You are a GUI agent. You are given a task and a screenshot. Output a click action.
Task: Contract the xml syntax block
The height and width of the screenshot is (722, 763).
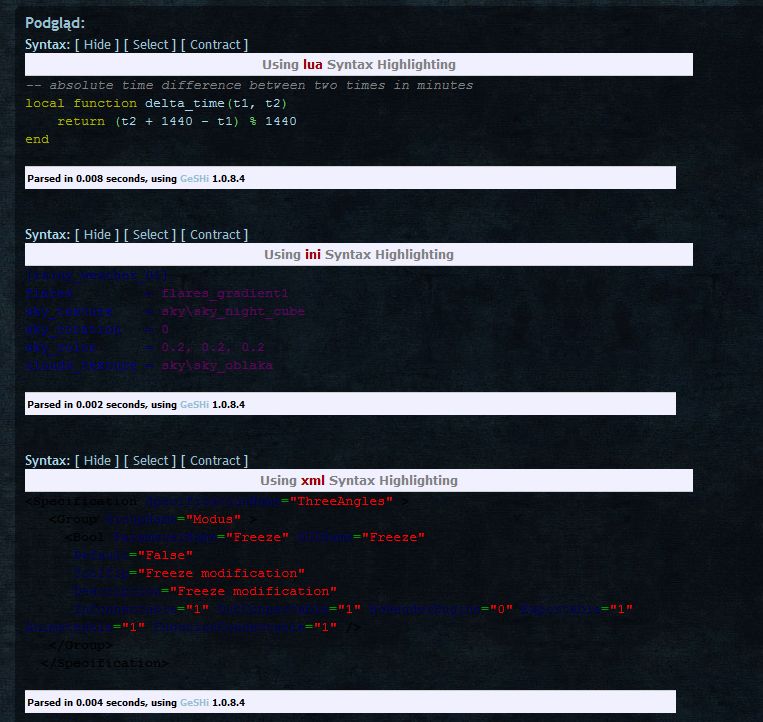pyautogui.click(x=215, y=460)
